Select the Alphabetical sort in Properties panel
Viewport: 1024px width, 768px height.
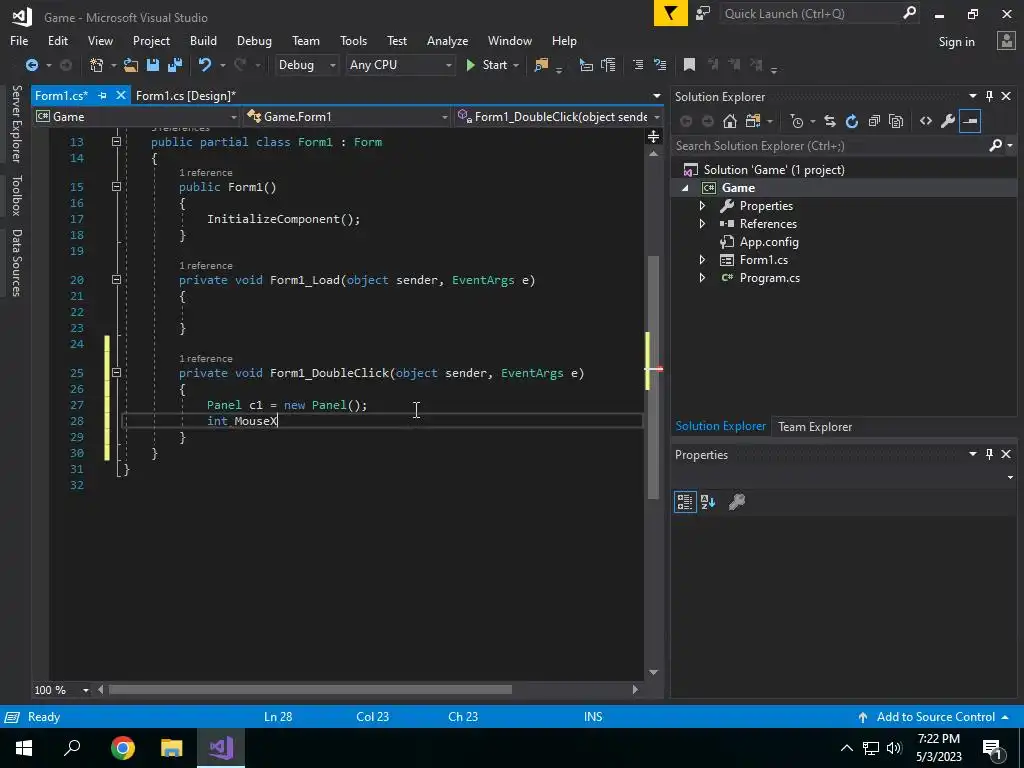[708, 502]
